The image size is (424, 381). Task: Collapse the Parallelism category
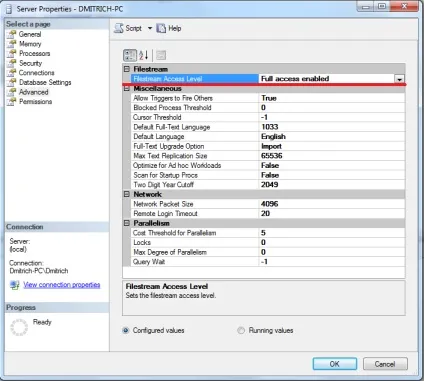pyautogui.click(x=127, y=223)
